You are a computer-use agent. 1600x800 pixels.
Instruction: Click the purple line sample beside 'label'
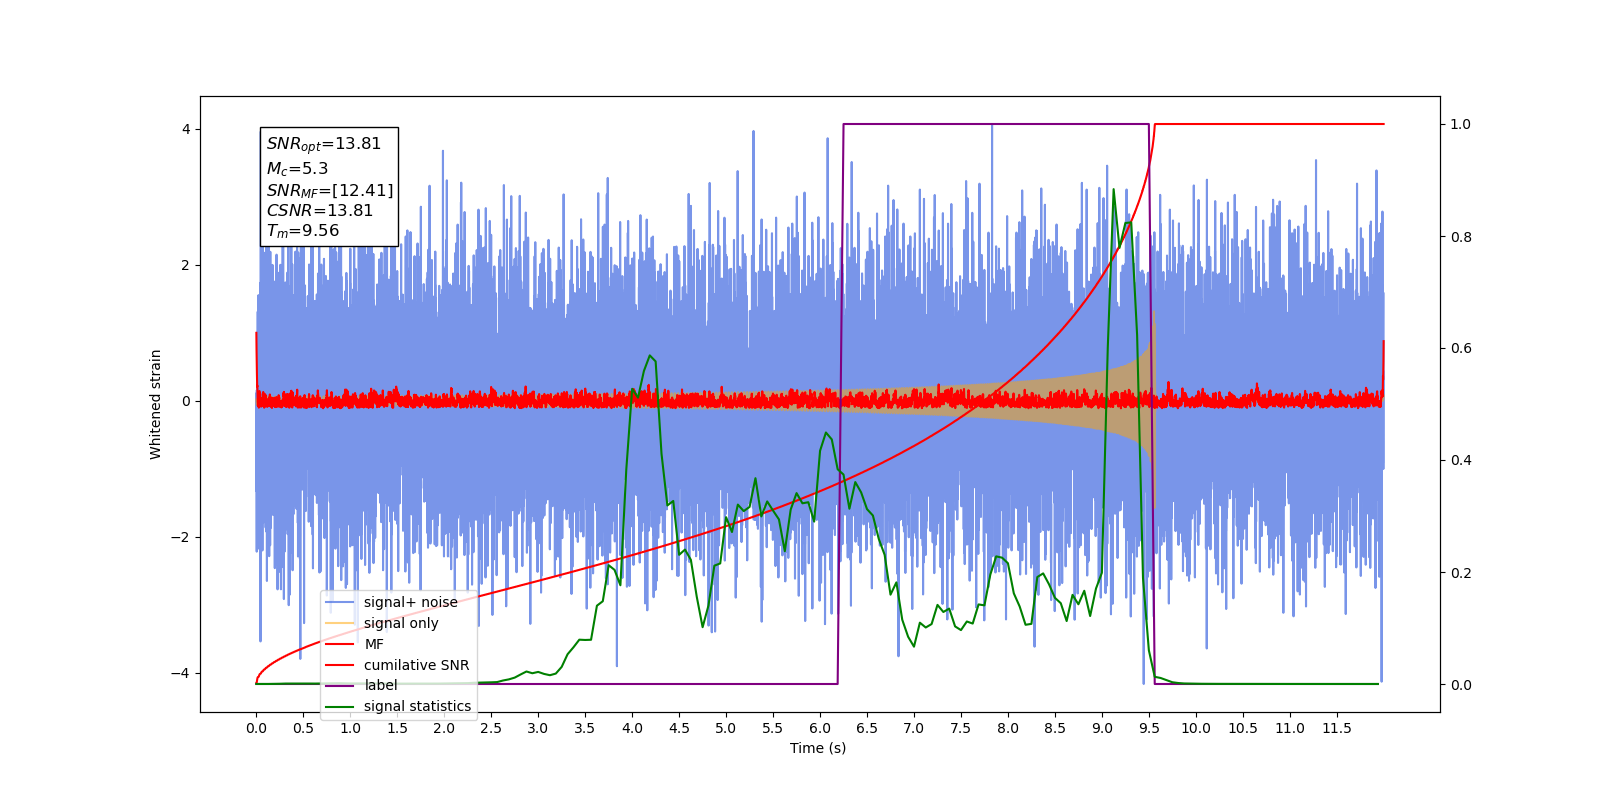[340, 685]
